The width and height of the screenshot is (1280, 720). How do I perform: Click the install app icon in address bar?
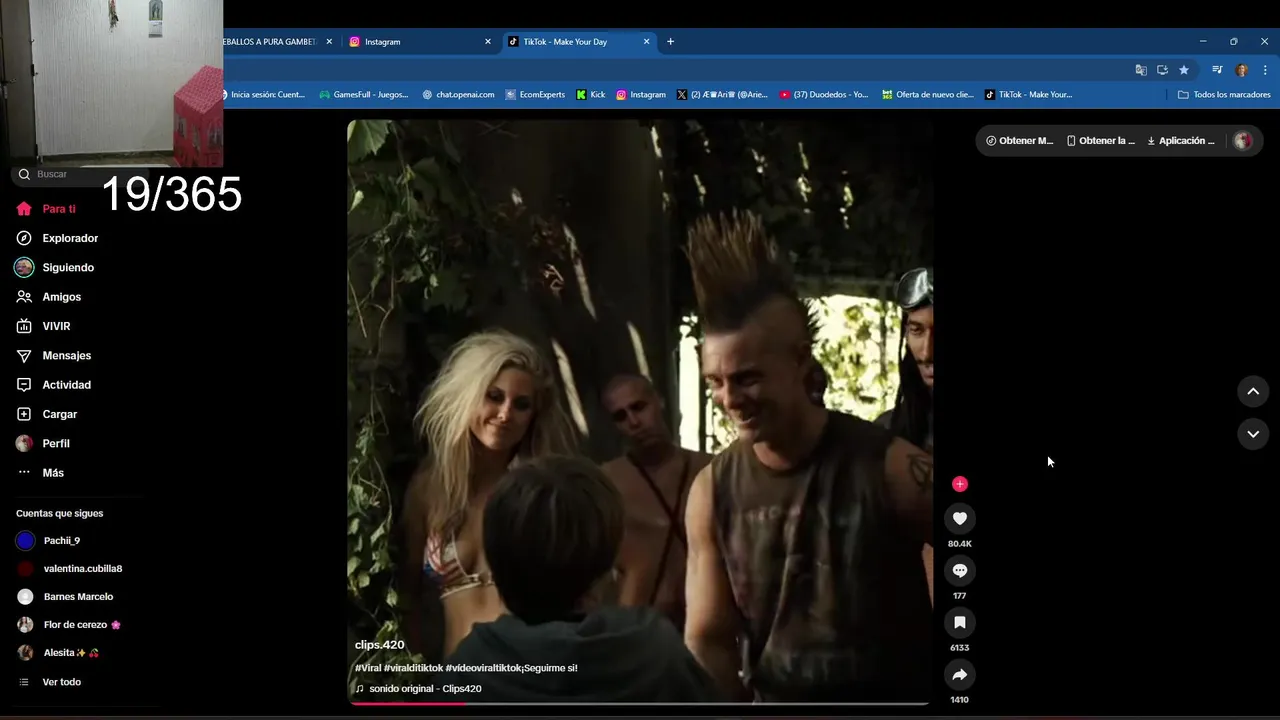pyautogui.click(x=1162, y=70)
